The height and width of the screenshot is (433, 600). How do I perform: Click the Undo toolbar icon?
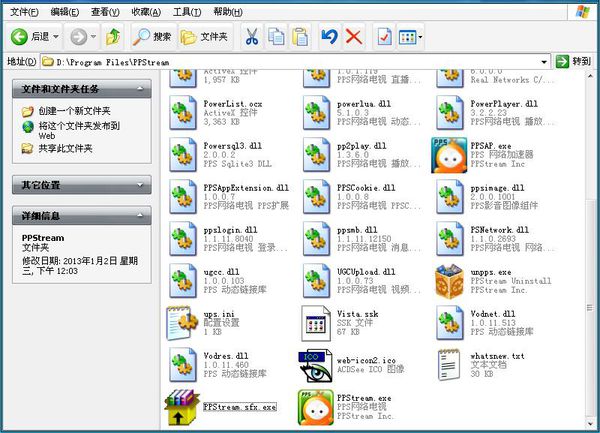point(329,36)
